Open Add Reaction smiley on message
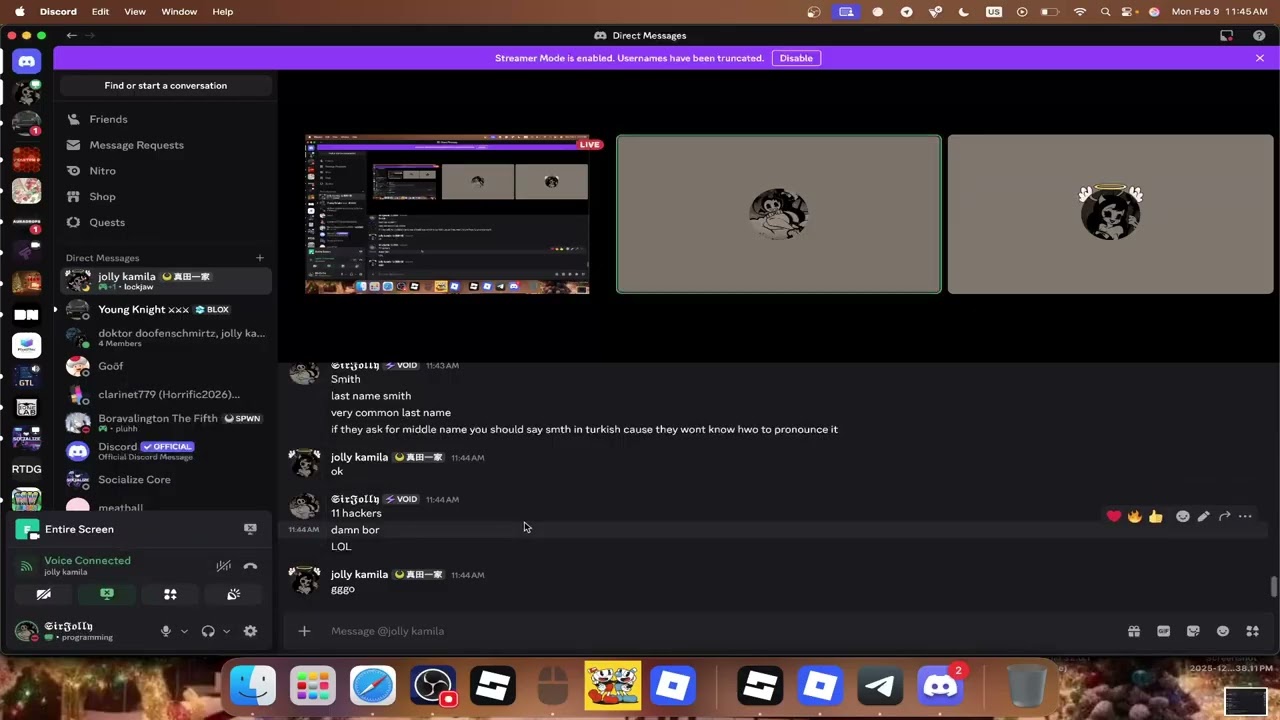 tap(1183, 516)
